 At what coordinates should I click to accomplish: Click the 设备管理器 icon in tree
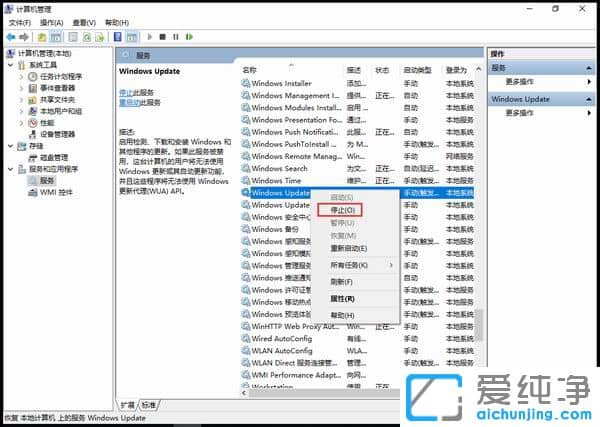point(33,134)
